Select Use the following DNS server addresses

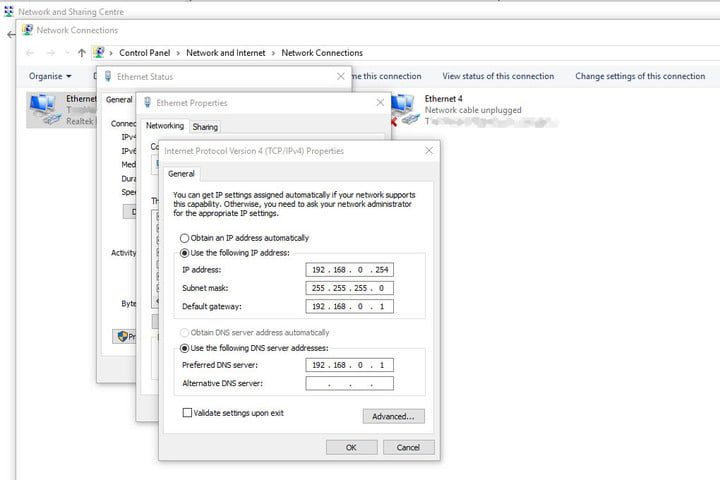pos(183,347)
